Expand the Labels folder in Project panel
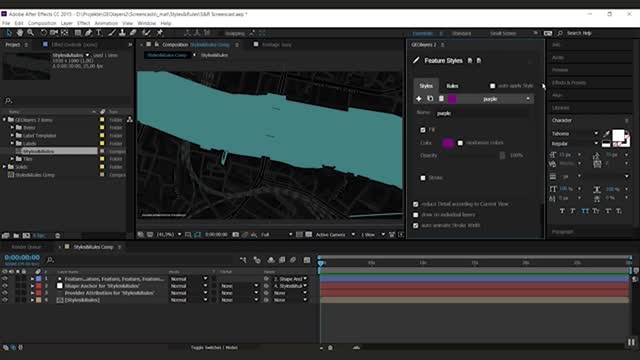Image resolution: width=640 pixels, height=360 pixels. click(x=12, y=143)
